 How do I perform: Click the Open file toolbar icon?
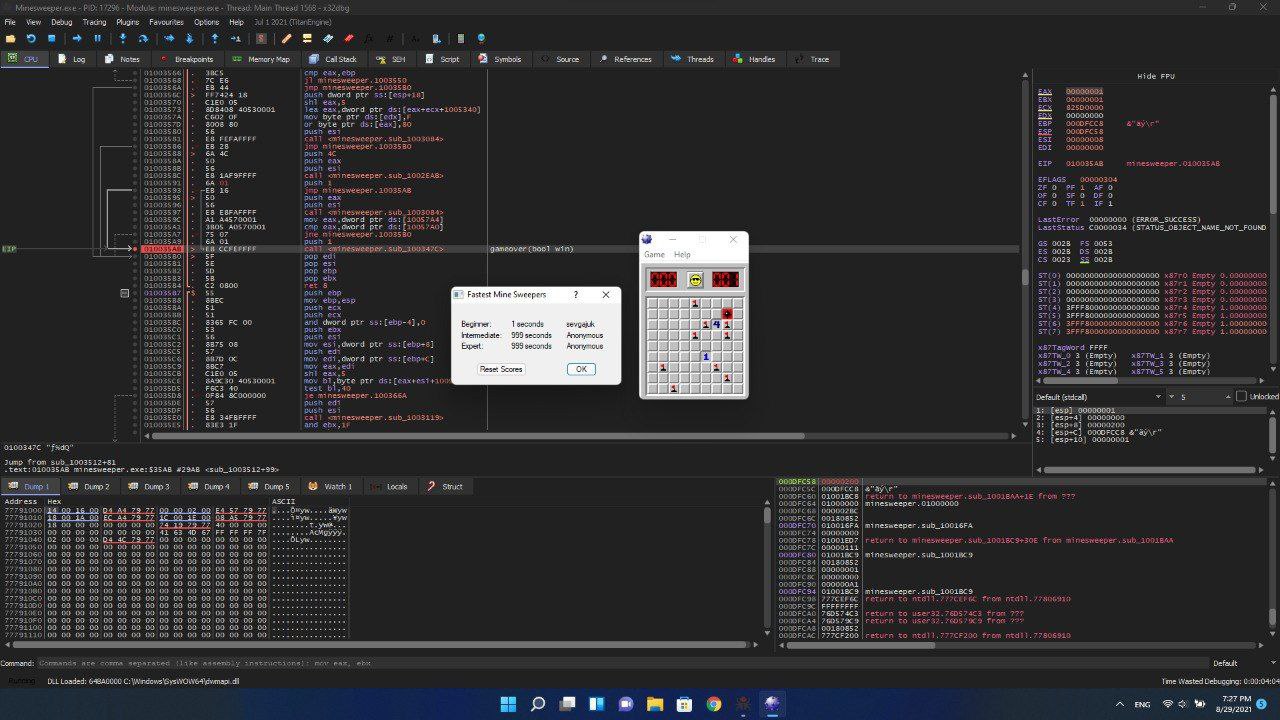click(11, 38)
